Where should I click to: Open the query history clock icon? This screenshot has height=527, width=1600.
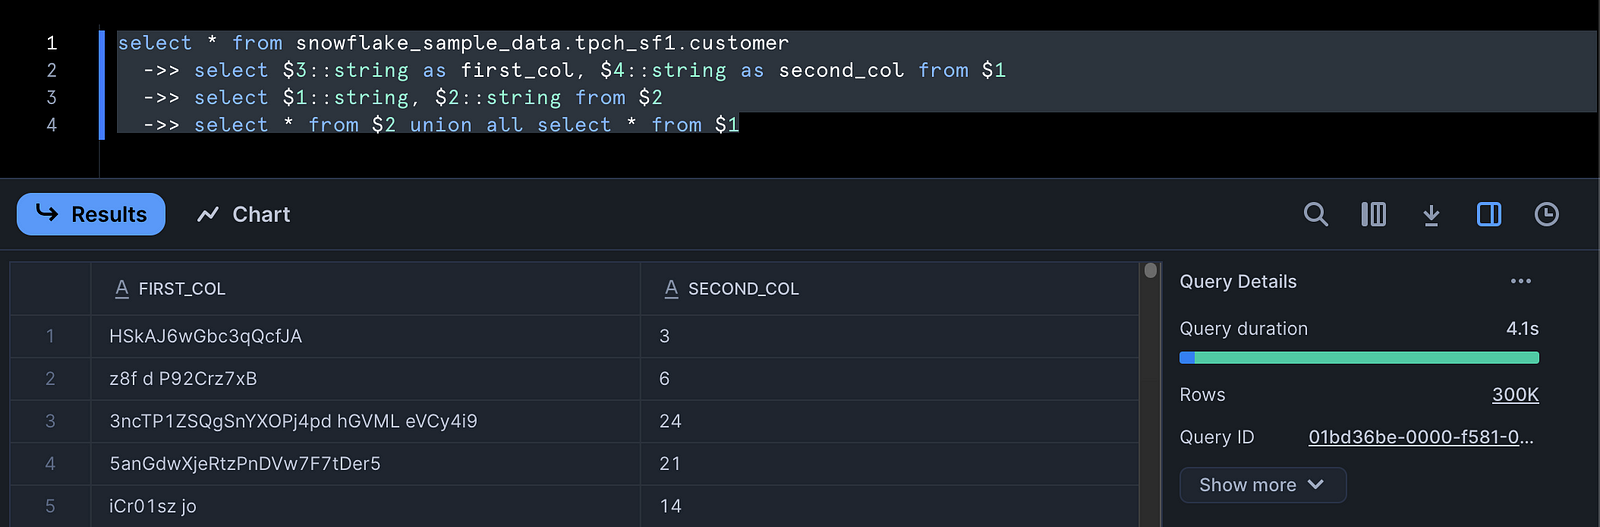(x=1546, y=214)
